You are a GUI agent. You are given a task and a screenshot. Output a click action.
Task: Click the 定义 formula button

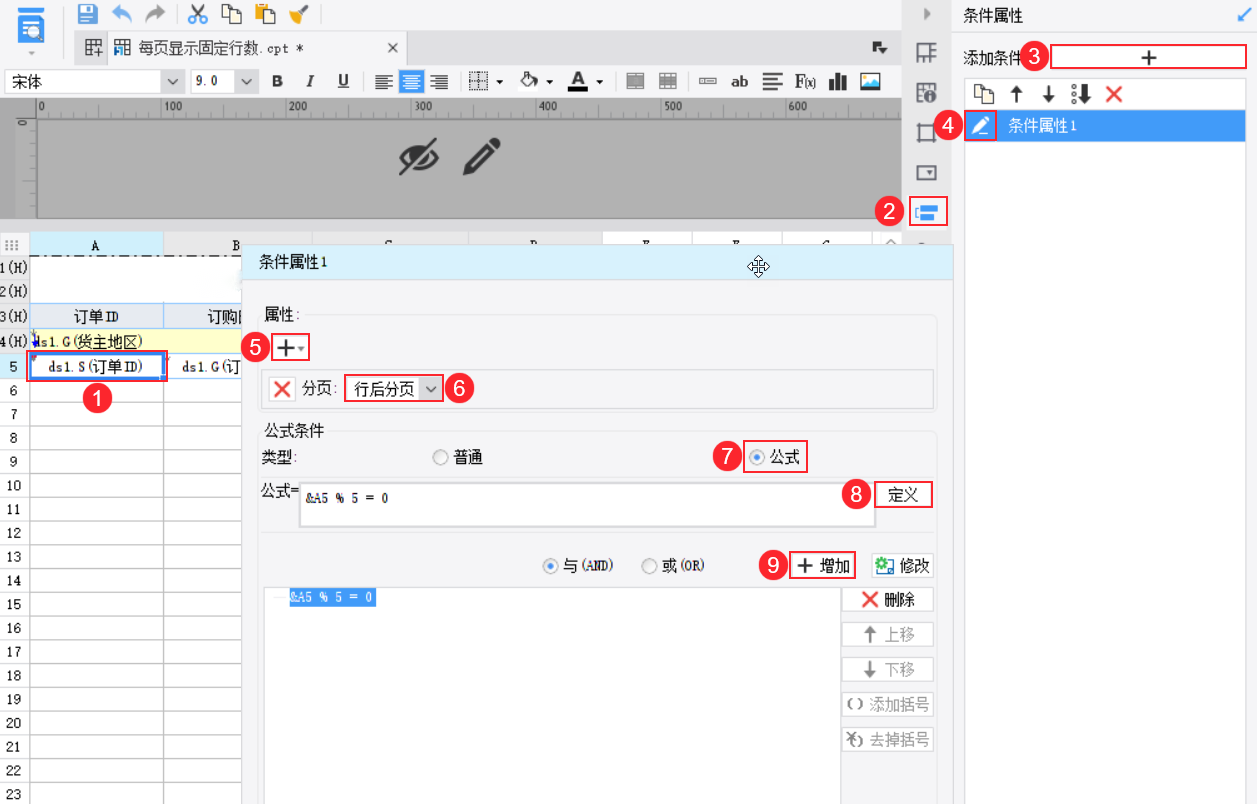point(903,494)
